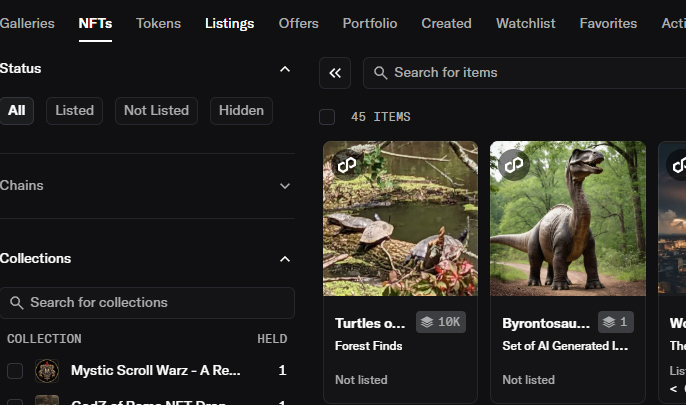The width and height of the screenshot is (686, 405).
Task: Expand the Chains filter section
Action: click(x=284, y=186)
